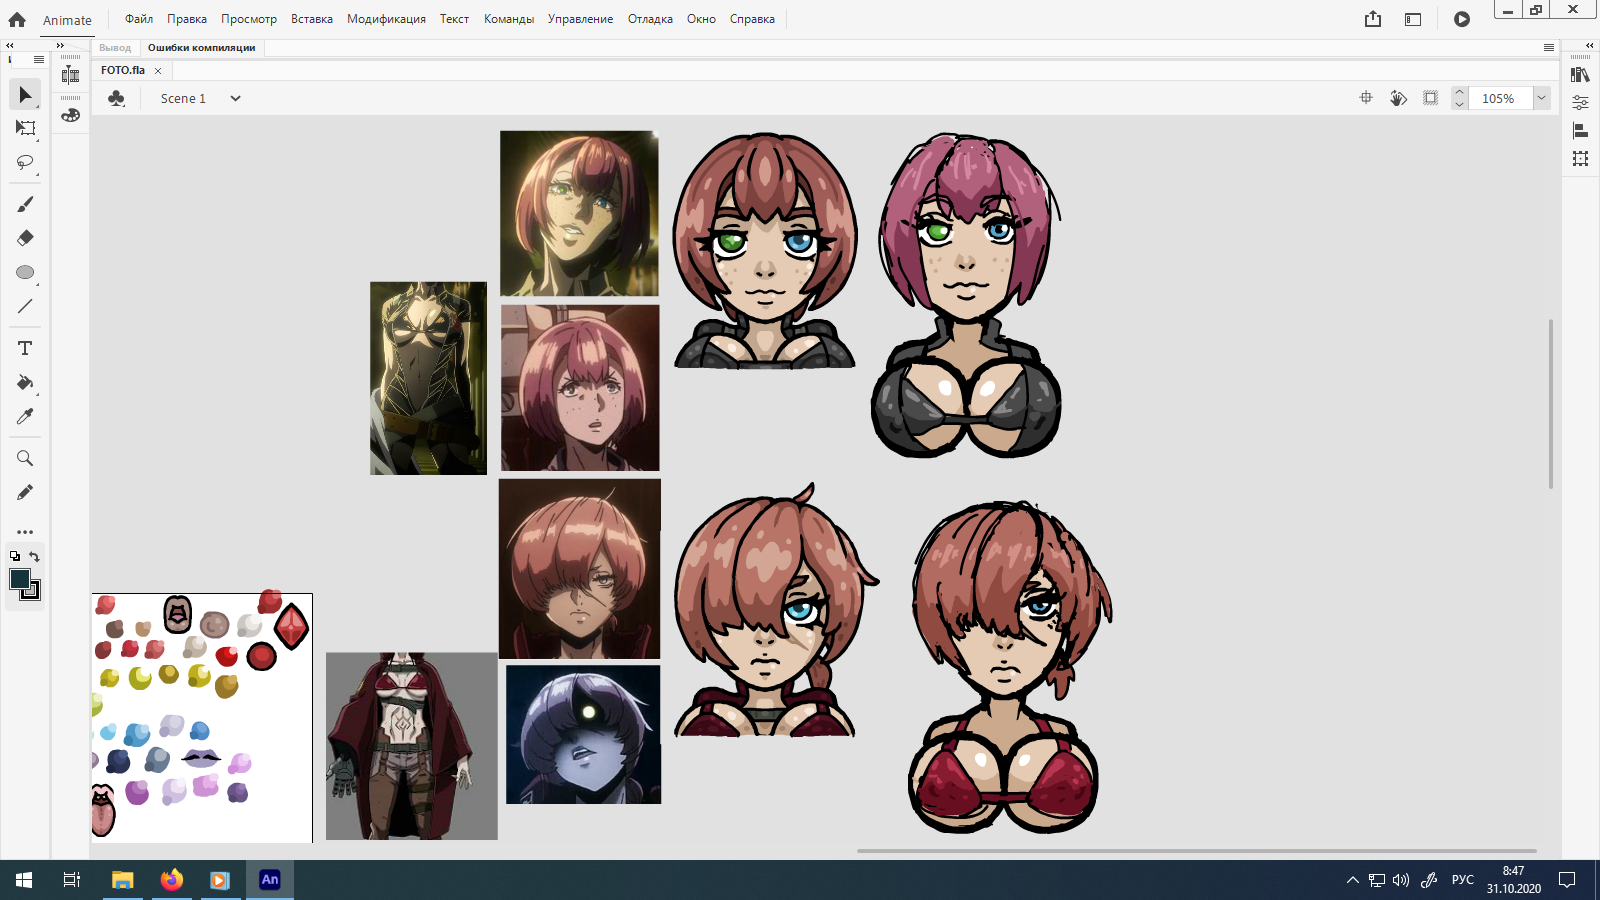
Task: Select the Eyedropper tool
Action: (25, 416)
